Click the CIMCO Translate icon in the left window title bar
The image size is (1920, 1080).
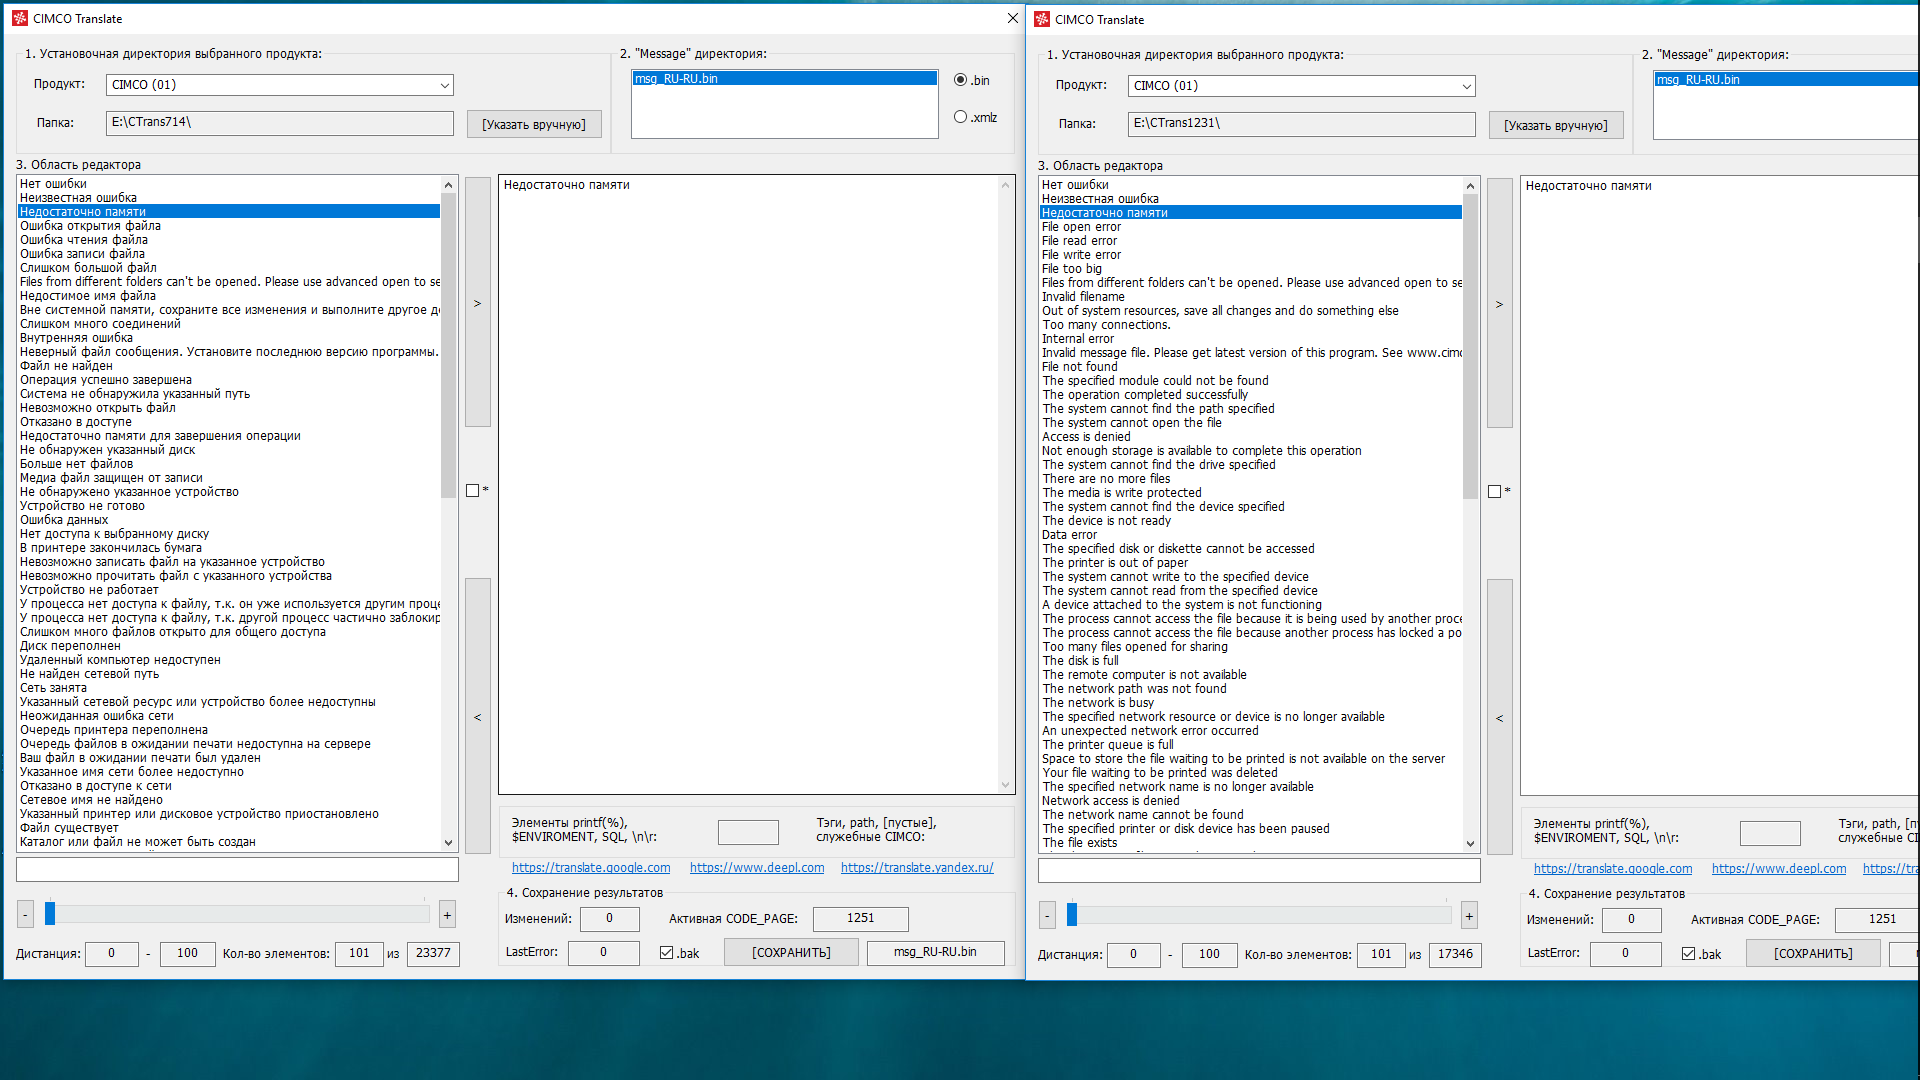tap(19, 18)
